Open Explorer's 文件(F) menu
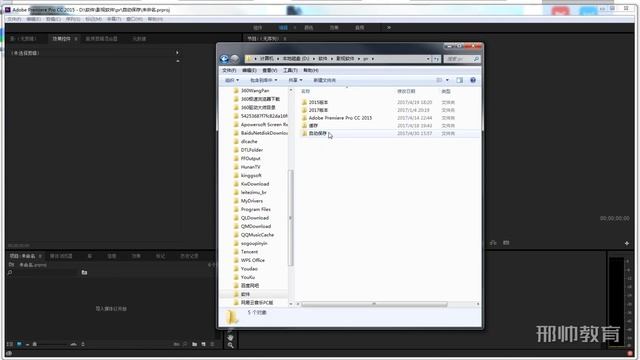Viewport: 640px width, 360px height. point(229,70)
